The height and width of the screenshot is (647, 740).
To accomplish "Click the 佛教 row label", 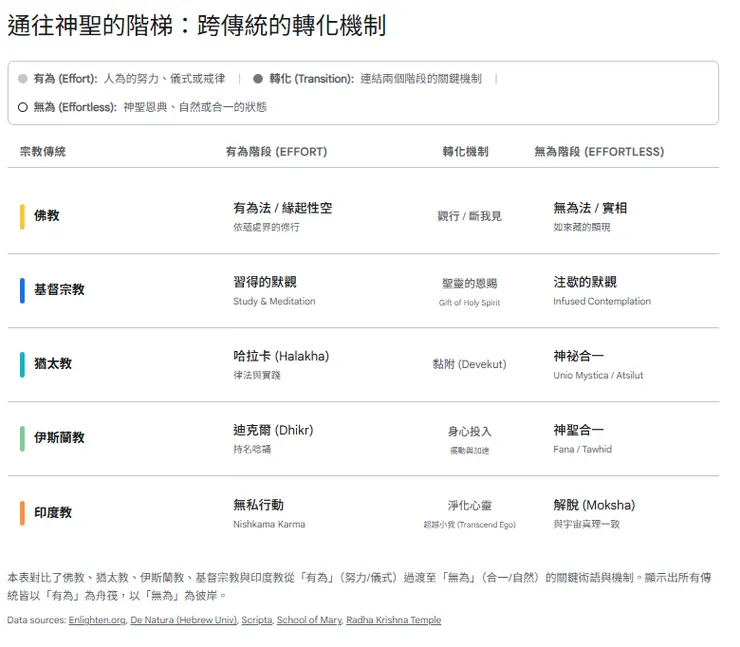I will pyautogui.click(x=47, y=216).
